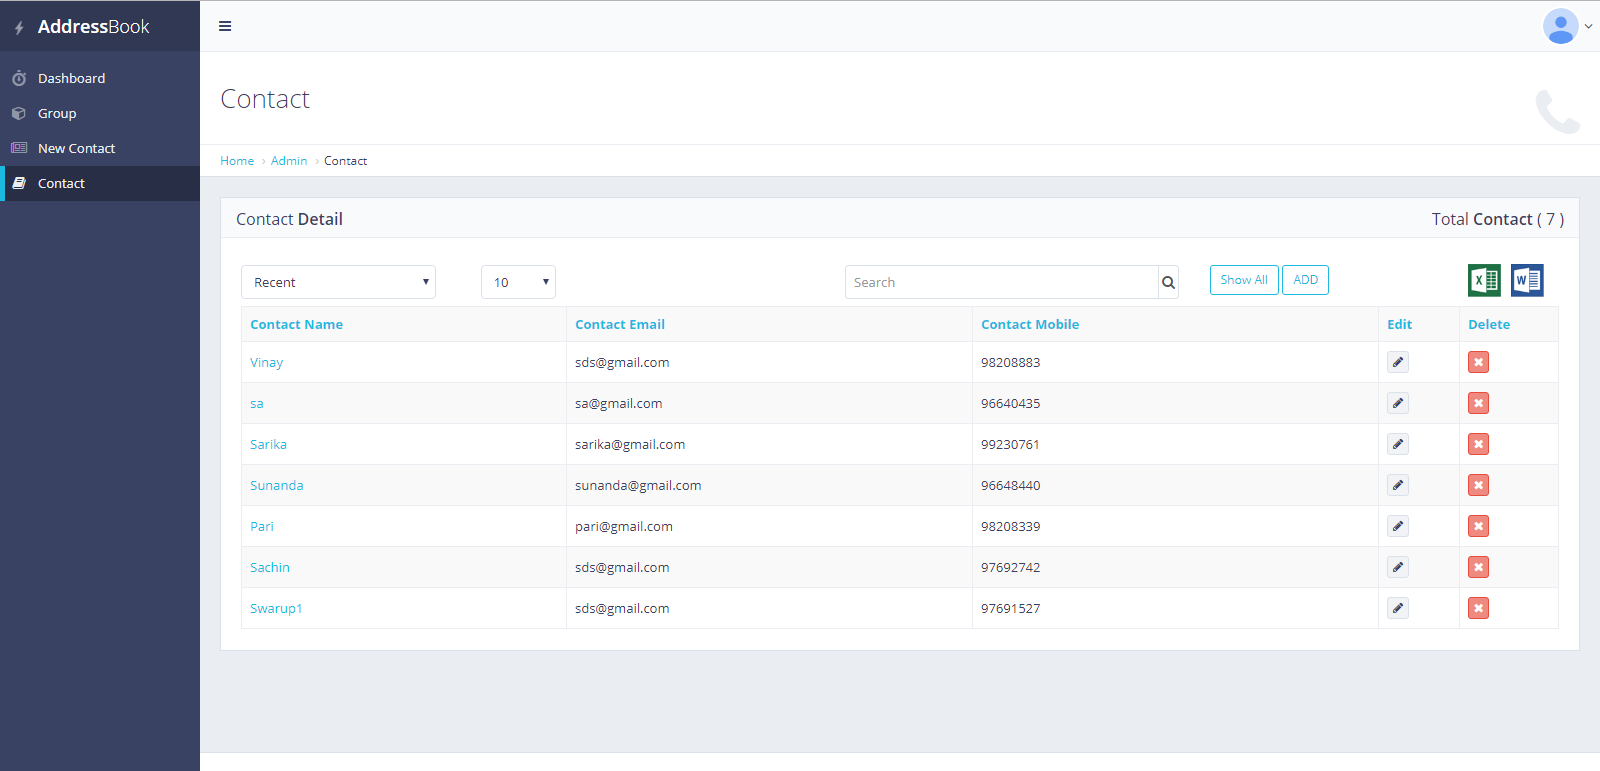
Task: Export contacts to Excel file
Action: click(1484, 281)
